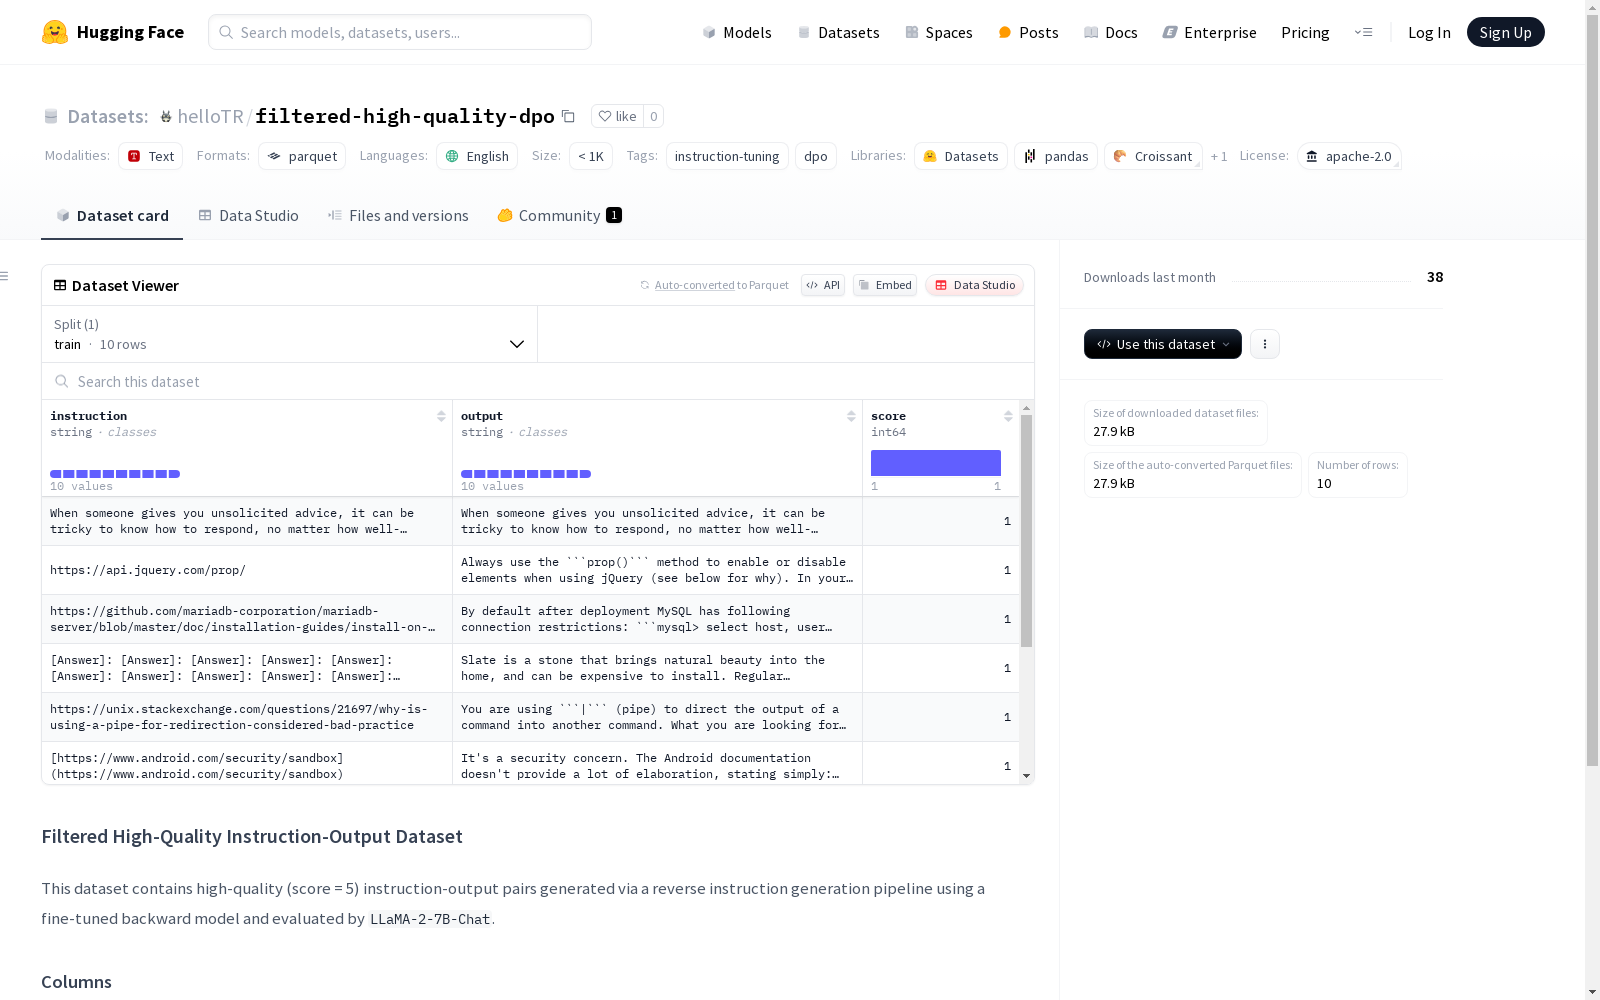Viewport: 1600px width, 1000px height.
Task: Open the Pricing page
Action: coord(1305,32)
